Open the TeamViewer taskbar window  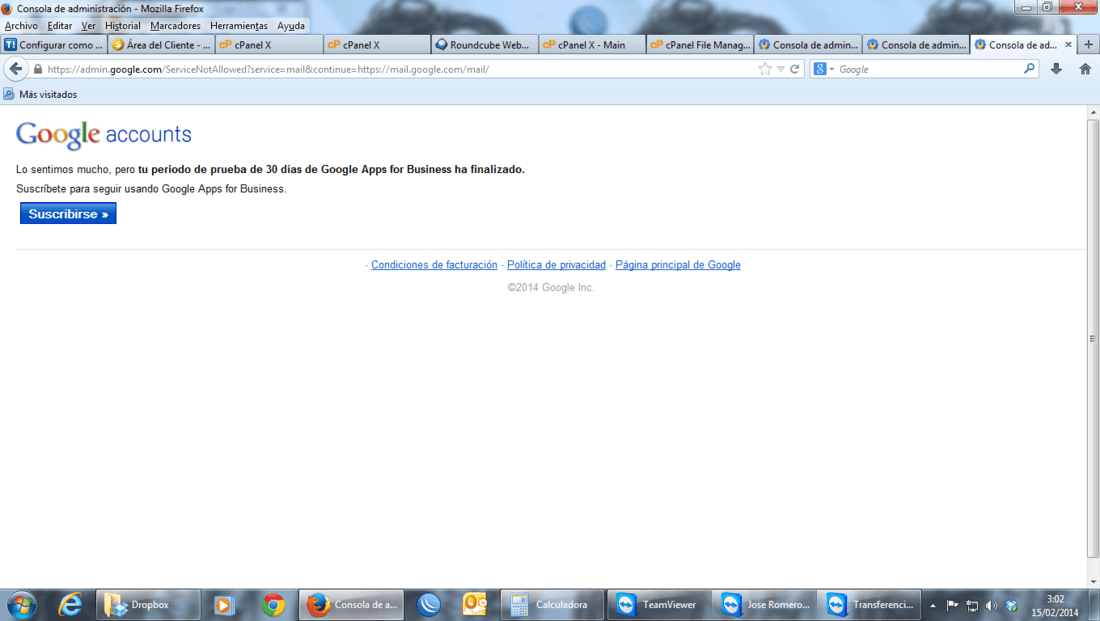[x=658, y=605]
